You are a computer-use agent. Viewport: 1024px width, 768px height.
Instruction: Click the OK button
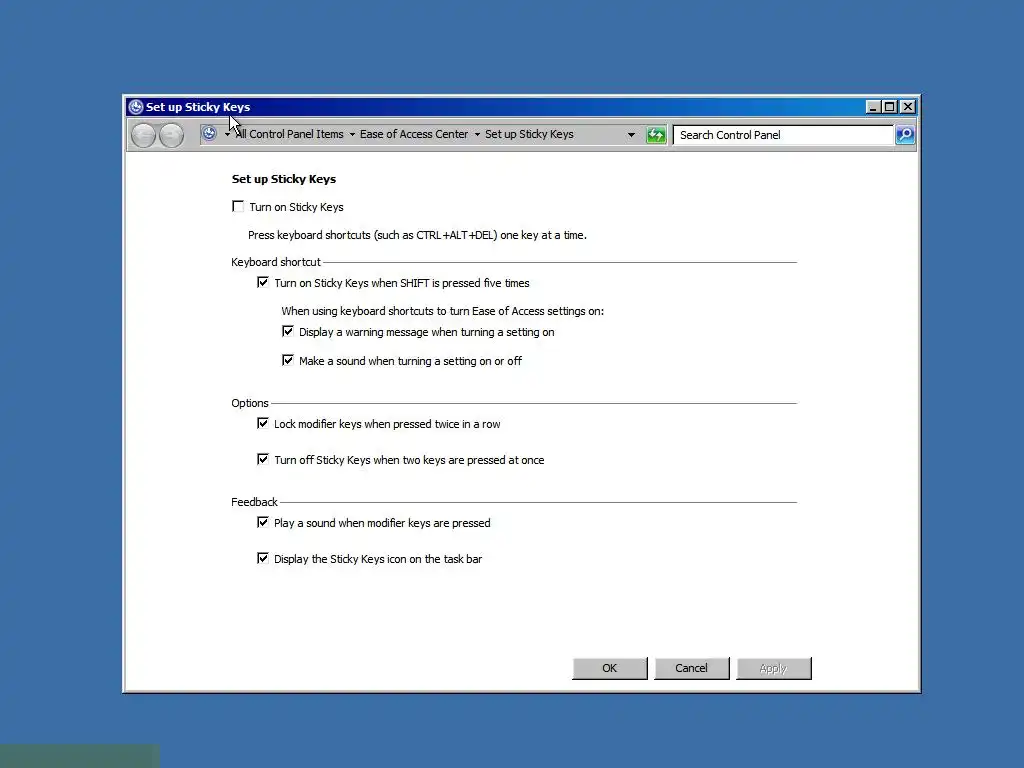[609, 668]
